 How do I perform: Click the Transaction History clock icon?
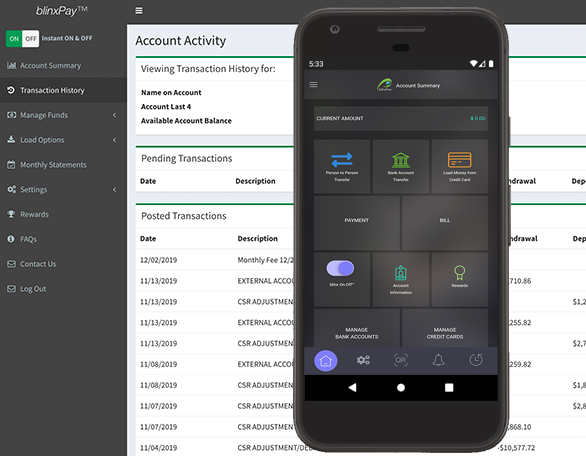[x=11, y=90]
